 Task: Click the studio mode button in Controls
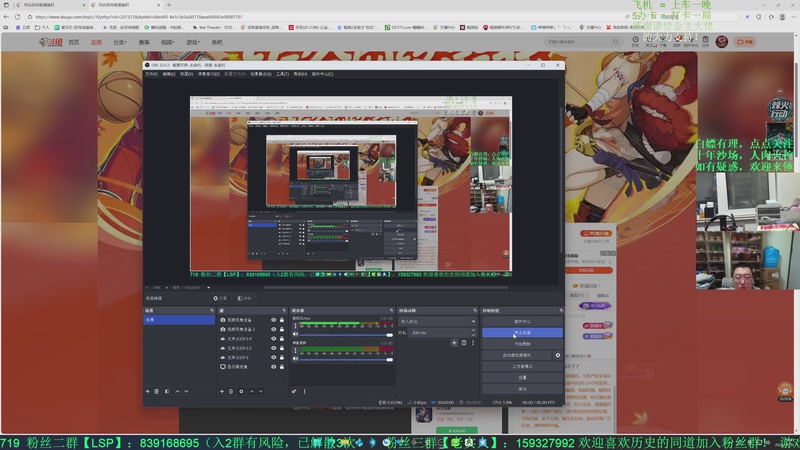pos(522,366)
